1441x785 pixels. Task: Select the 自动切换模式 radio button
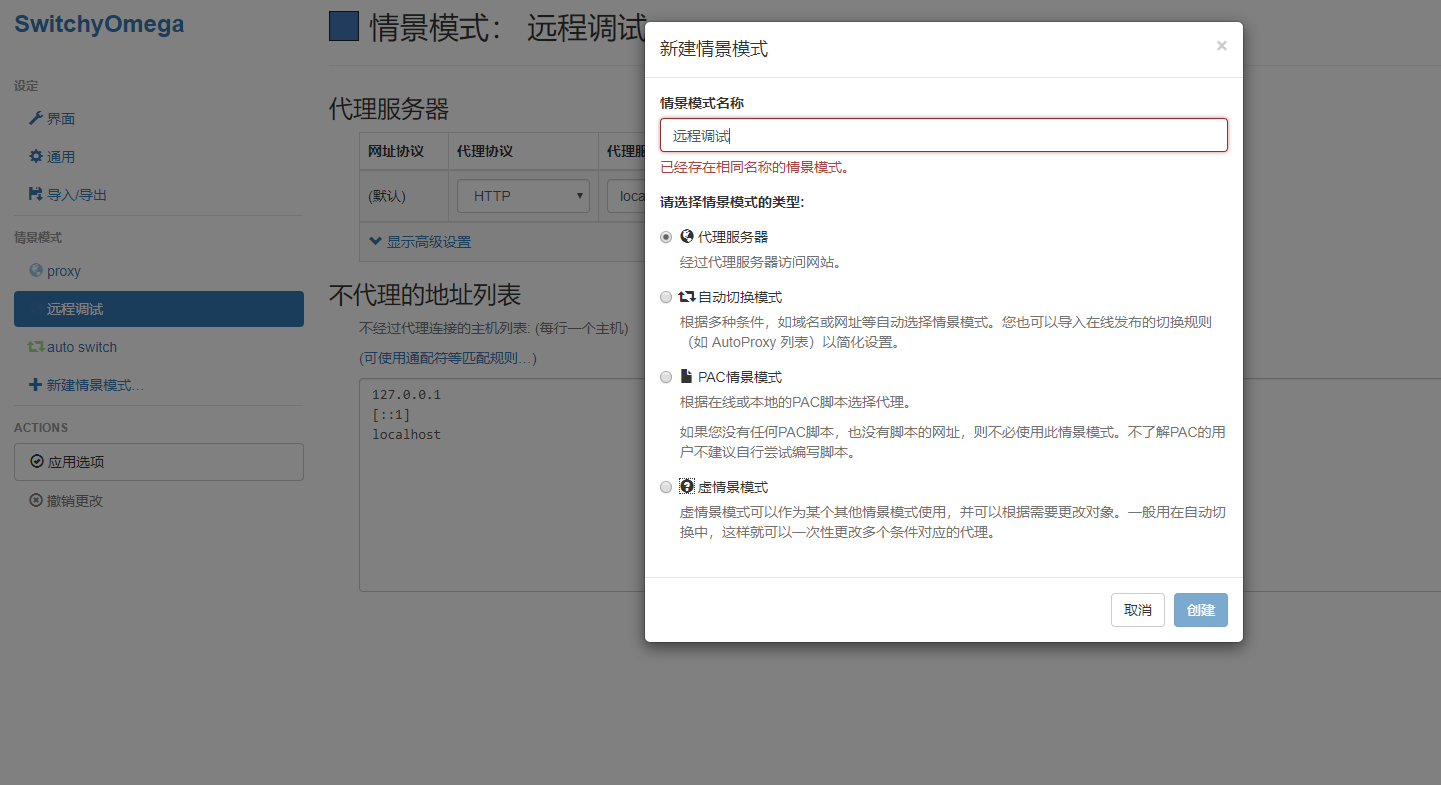(666, 297)
